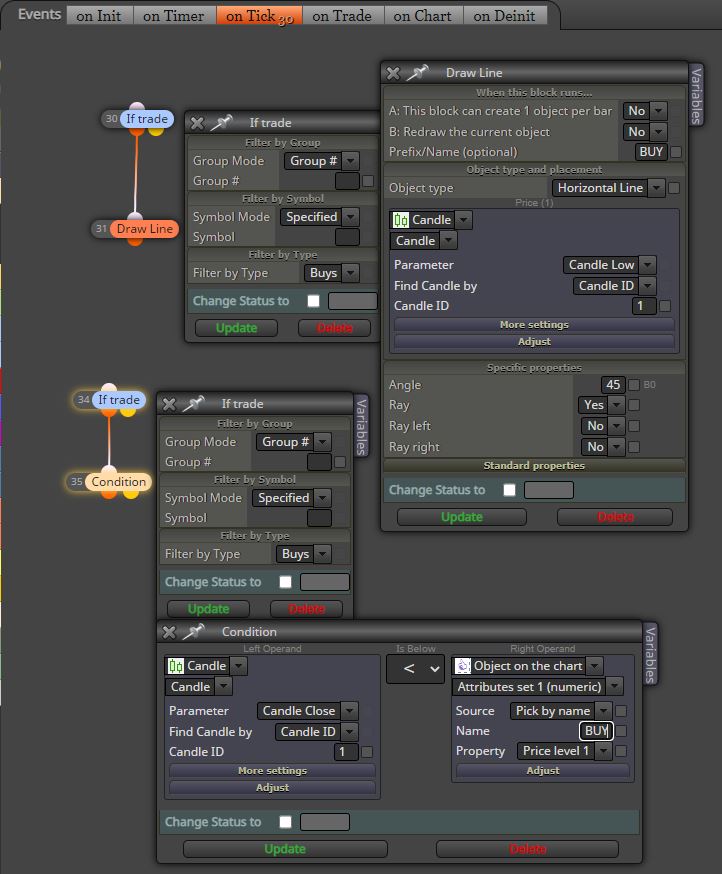The height and width of the screenshot is (874, 722).
Task: Click the Angle value field showing 45
Action: pos(613,385)
